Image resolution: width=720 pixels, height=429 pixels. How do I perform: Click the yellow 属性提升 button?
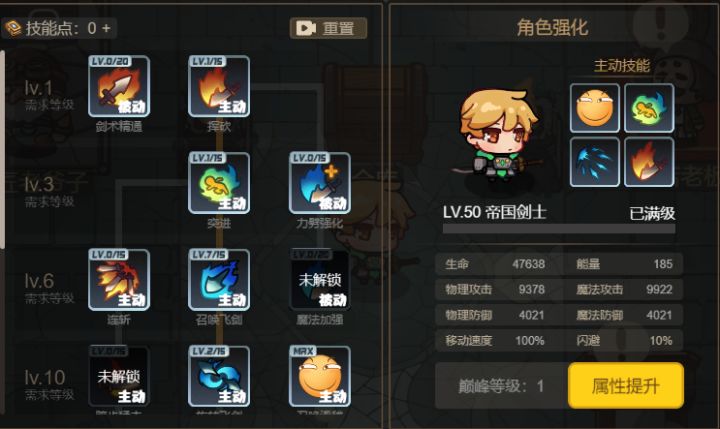tap(626, 385)
